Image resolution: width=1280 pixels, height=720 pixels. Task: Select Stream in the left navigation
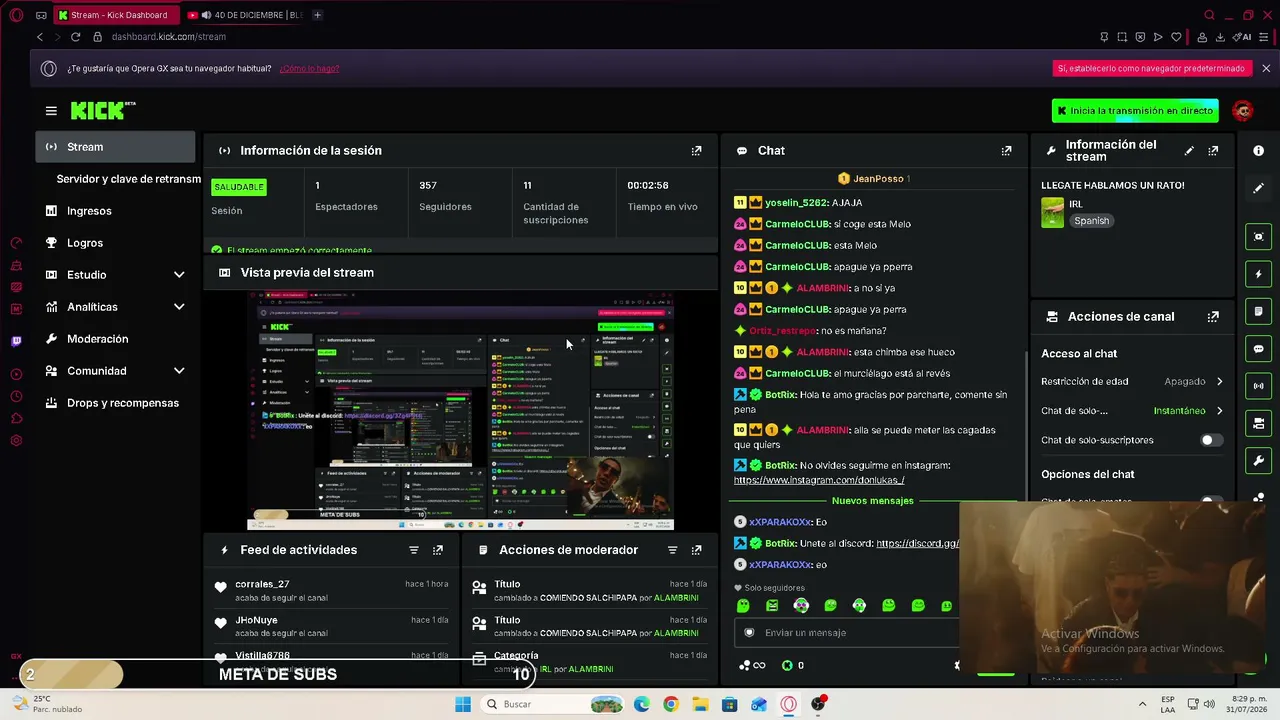(x=116, y=147)
